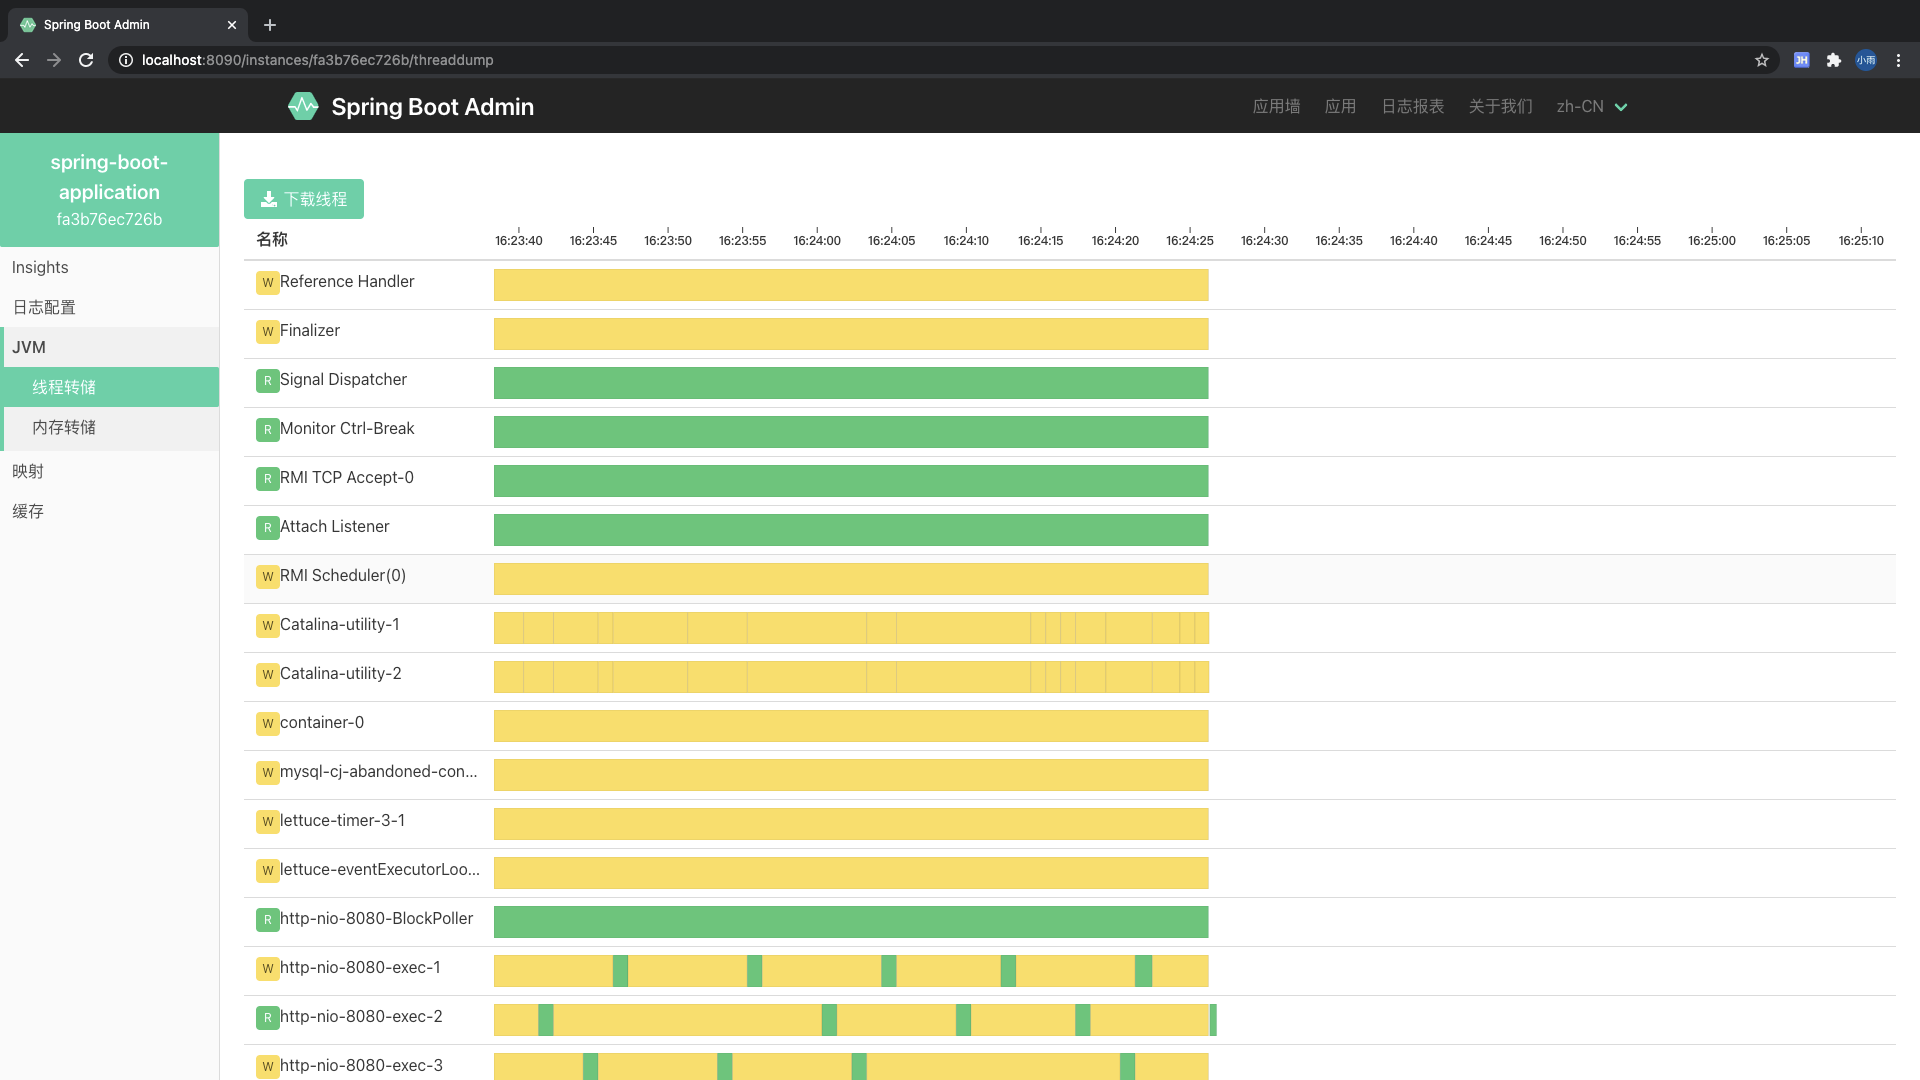Open the Chrome profile avatar
Viewport: 1920px width, 1080px height.
pyautogui.click(x=1866, y=60)
